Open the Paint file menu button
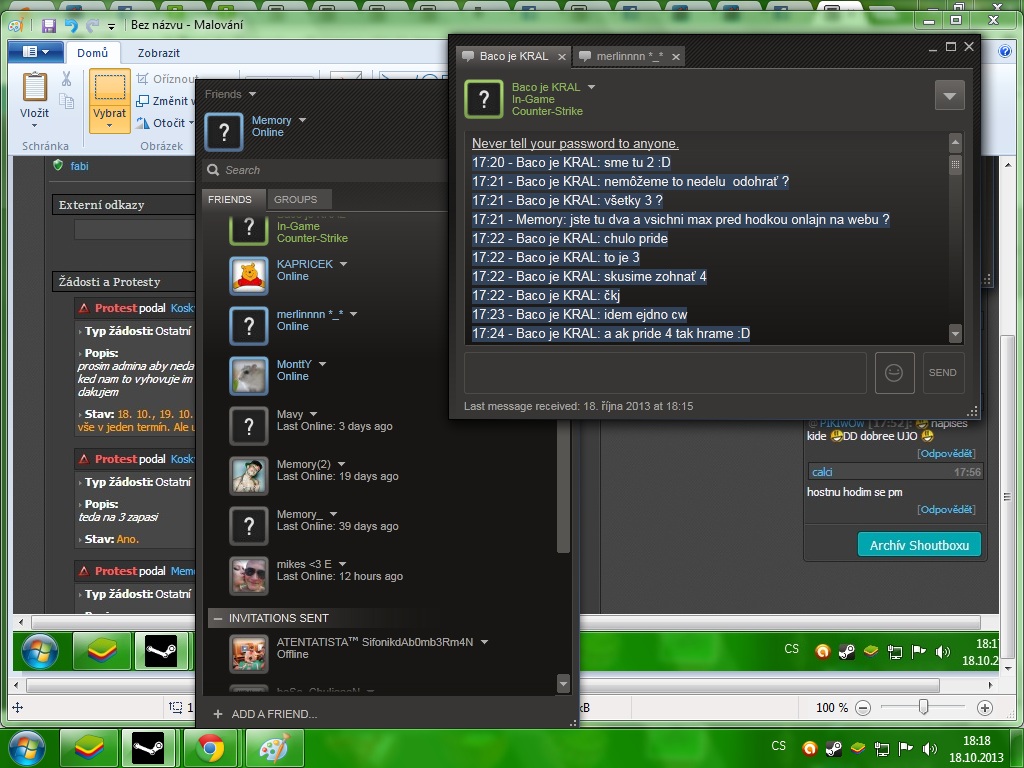The height and width of the screenshot is (768, 1024). coord(35,52)
